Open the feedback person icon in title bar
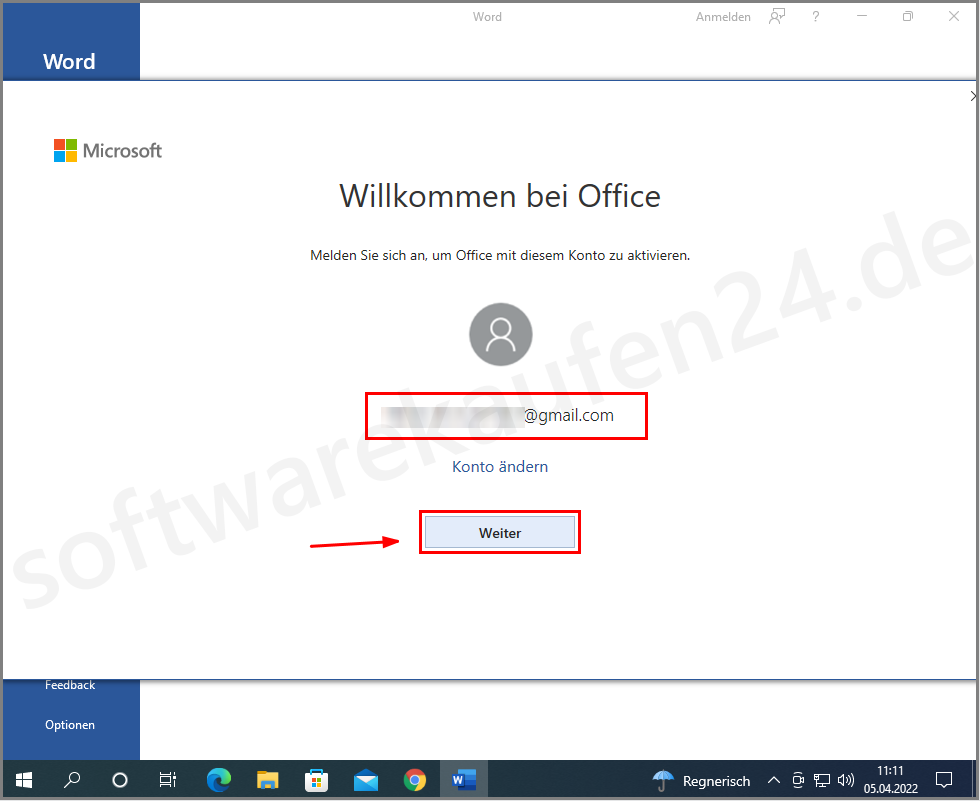Viewport: 980px width, 801px height. (777, 17)
